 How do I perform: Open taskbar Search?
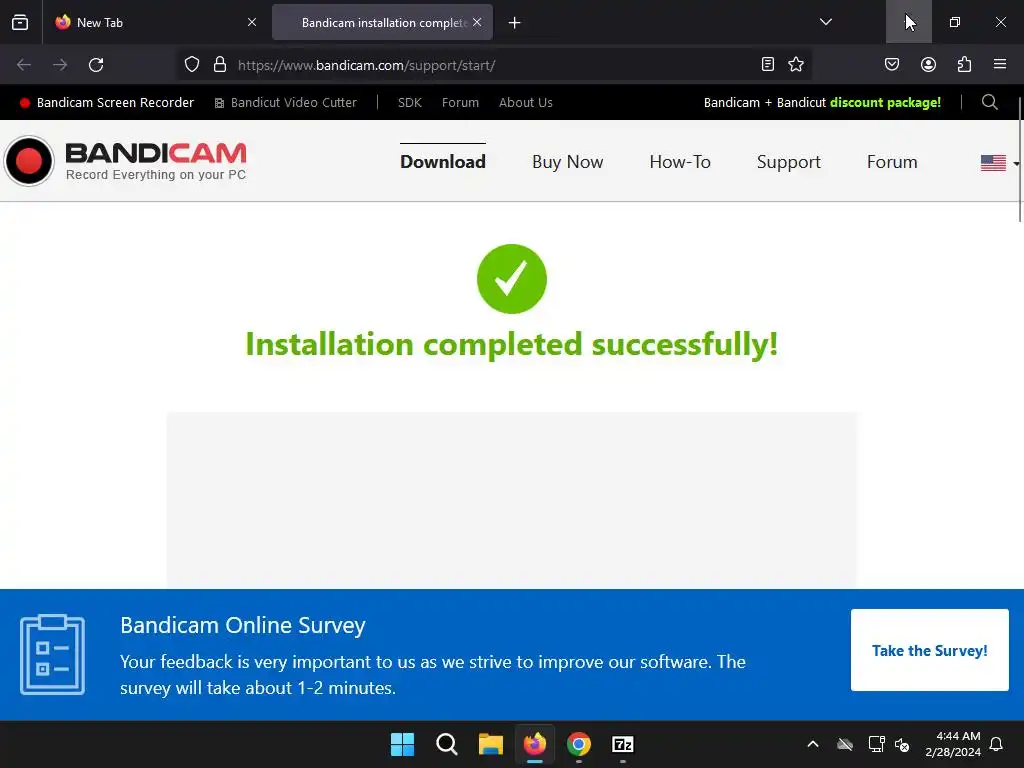[x=447, y=744]
